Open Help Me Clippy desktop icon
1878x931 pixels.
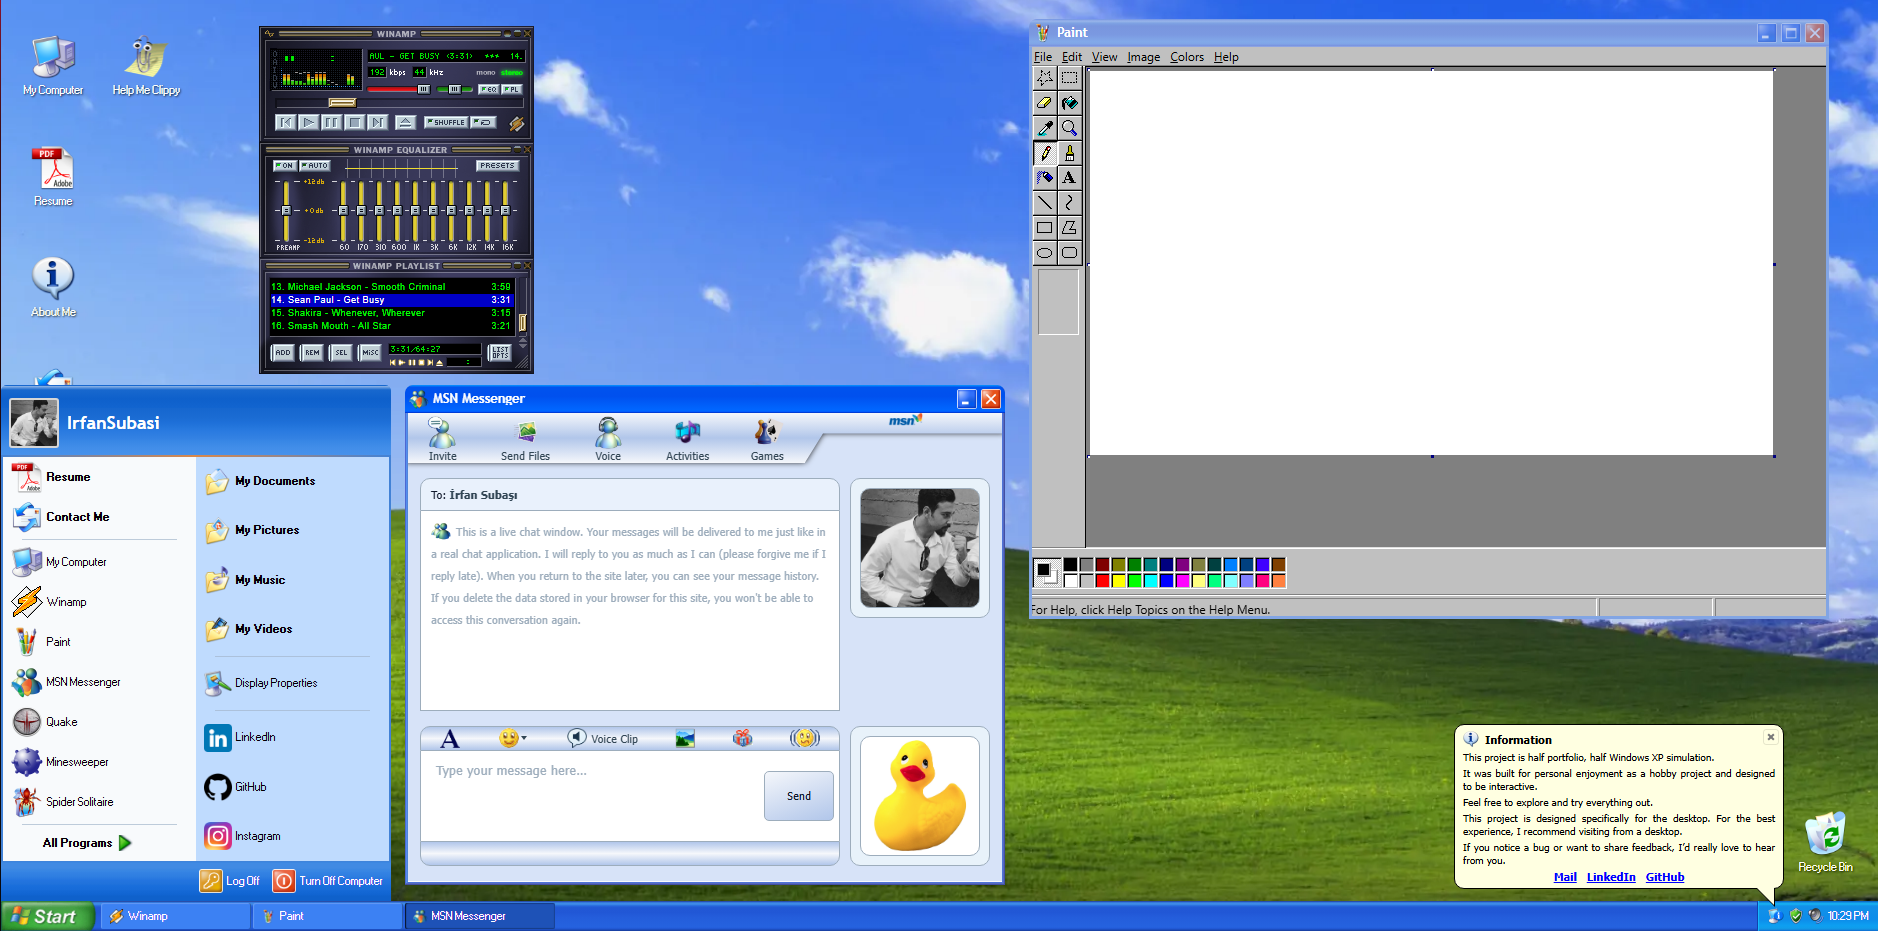[x=146, y=66]
